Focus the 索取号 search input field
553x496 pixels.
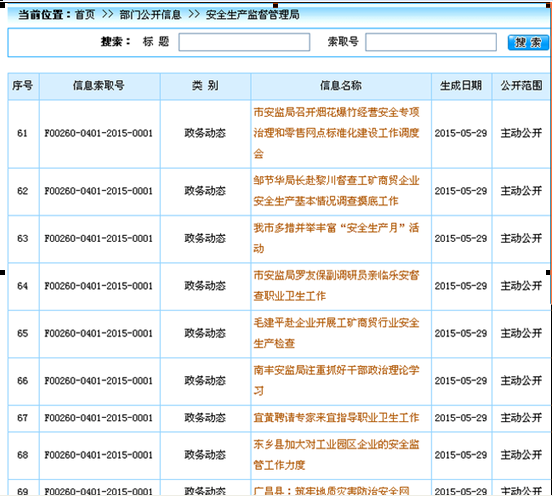[431, 42]
